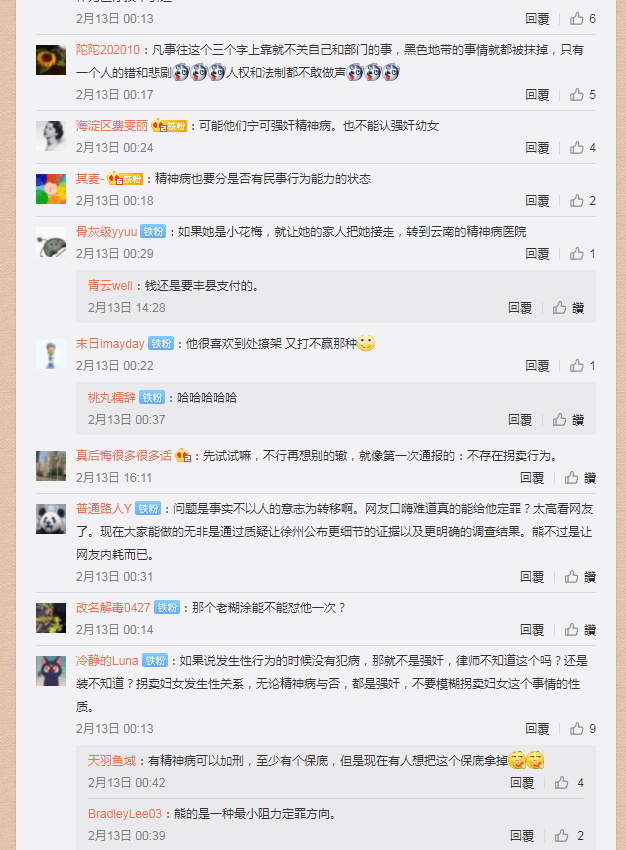626x850 pixels.
Task: Open username link 真后悔很多很多话
Action: point(124,455)
